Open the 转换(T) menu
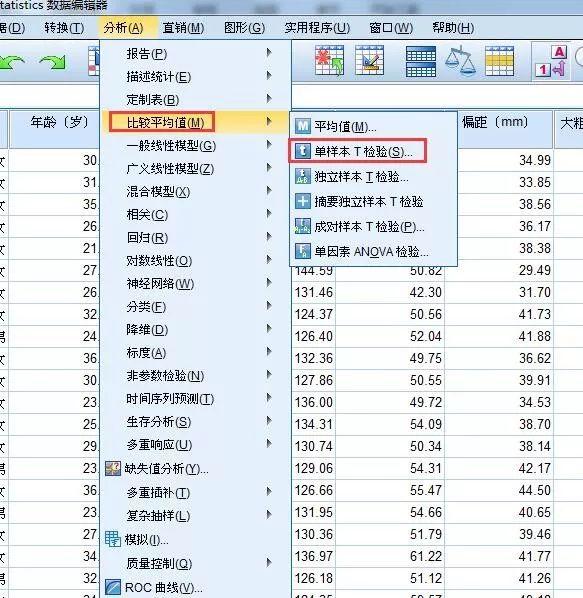The image size is (583, 598). pyautogui.click(x=64, y=28)
